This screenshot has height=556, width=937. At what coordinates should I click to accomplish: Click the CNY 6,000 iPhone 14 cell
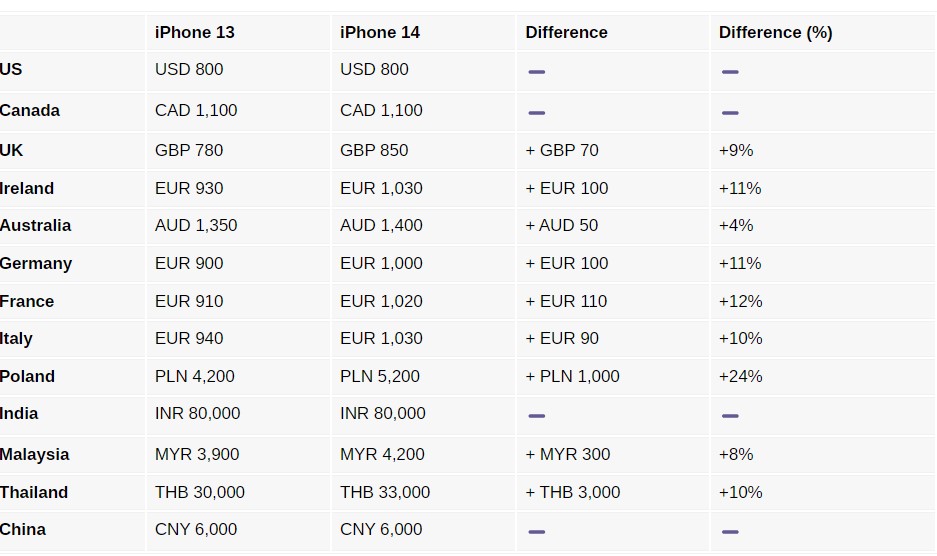pyautogui.click(x=381, y=529)
